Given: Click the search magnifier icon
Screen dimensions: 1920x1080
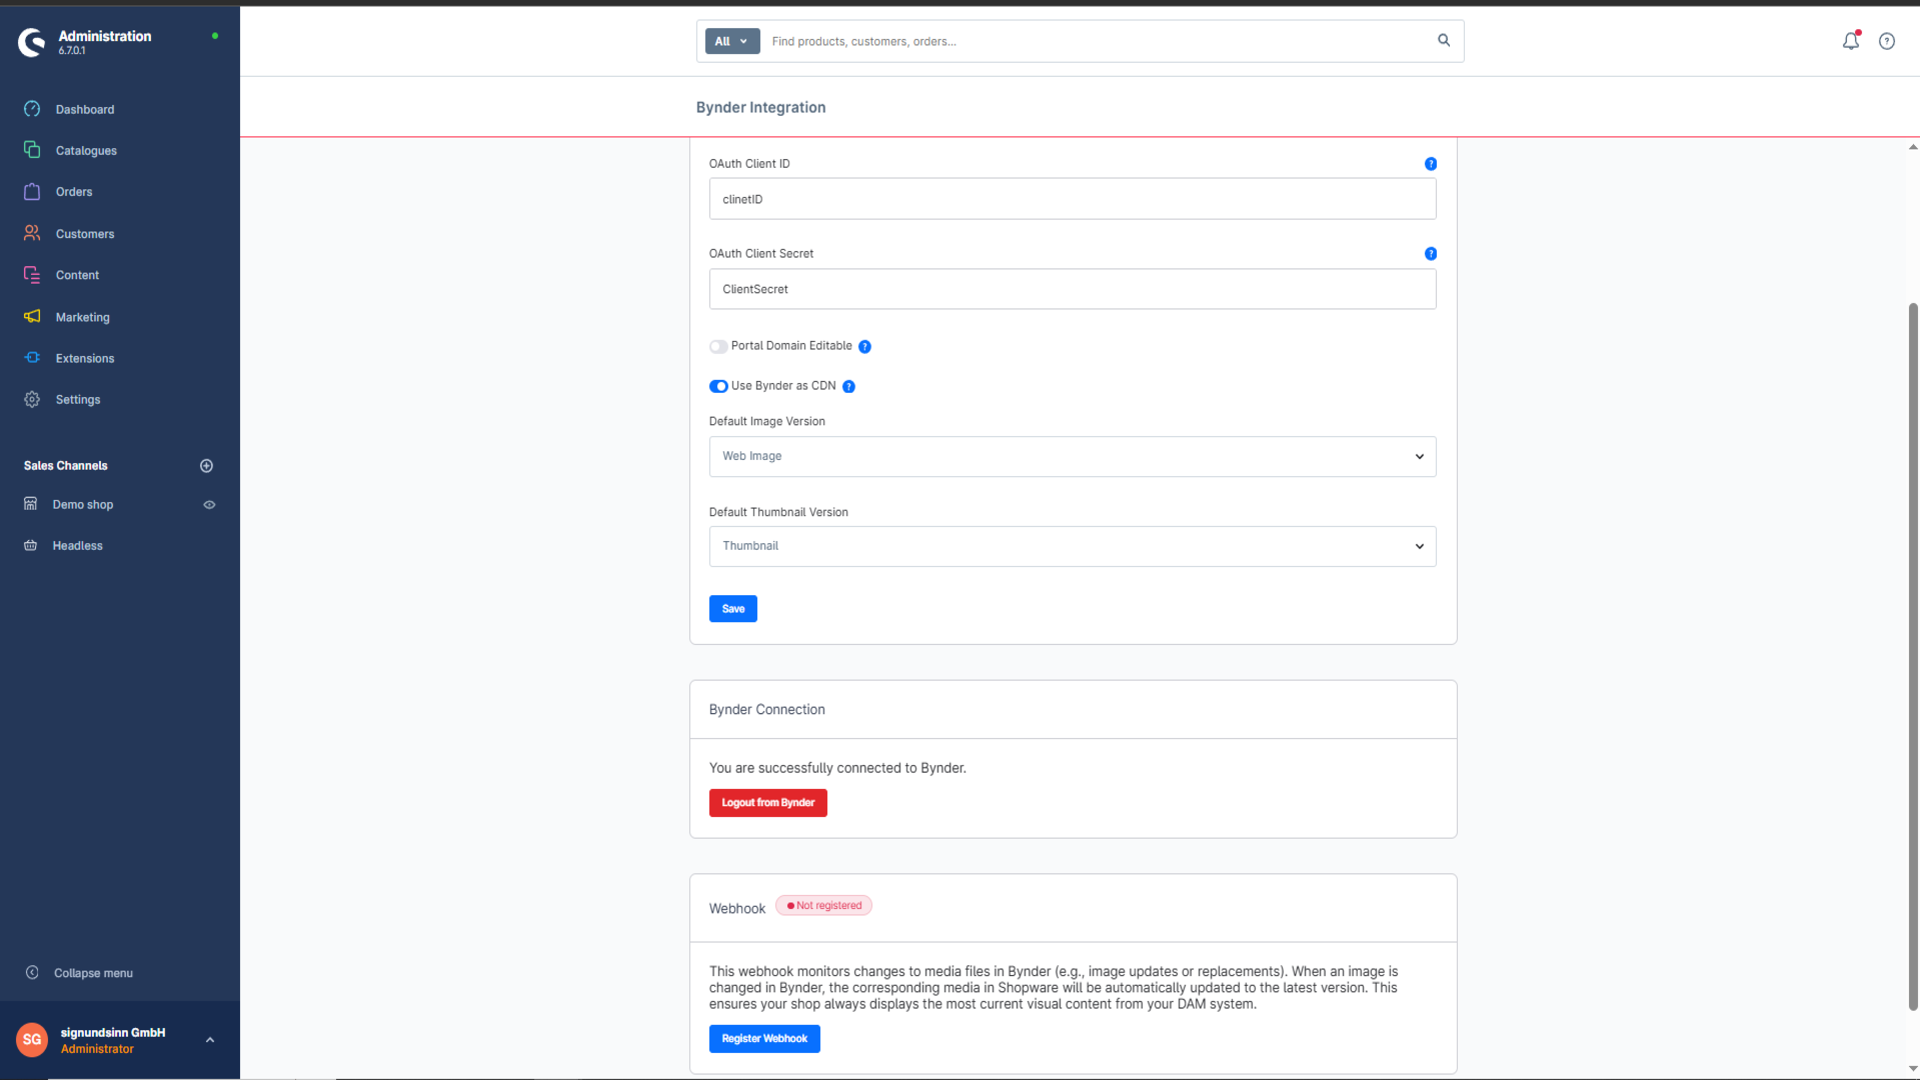Looking at the screenshot, I should pos(1444,41).
